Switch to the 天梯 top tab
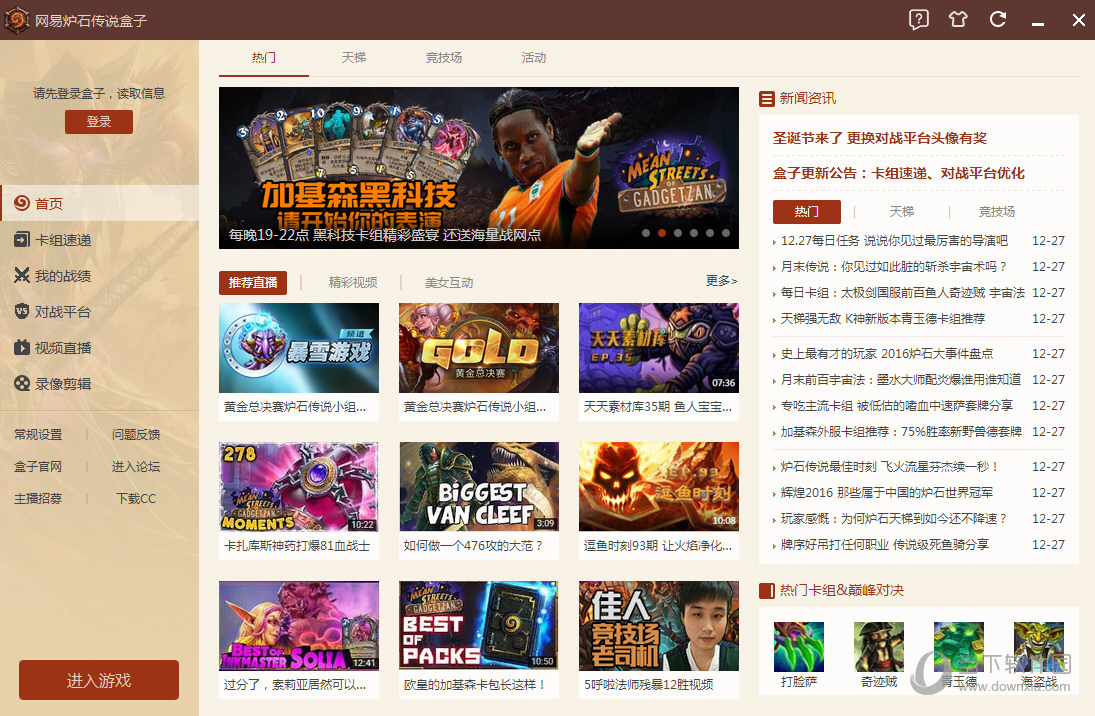The height and width of the screenshot is (716, 1095). [x=353, y=58]
